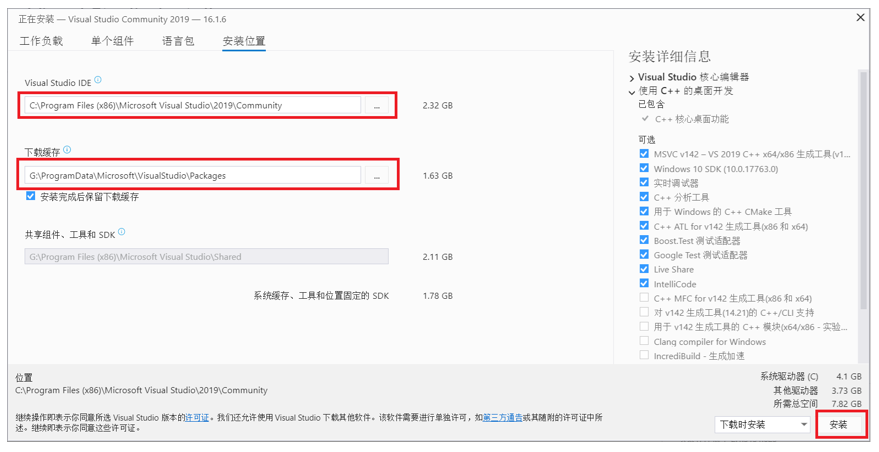
Task: Click the 2.11 GB size value
Action: pyautogui.click(x=438, y=257)
